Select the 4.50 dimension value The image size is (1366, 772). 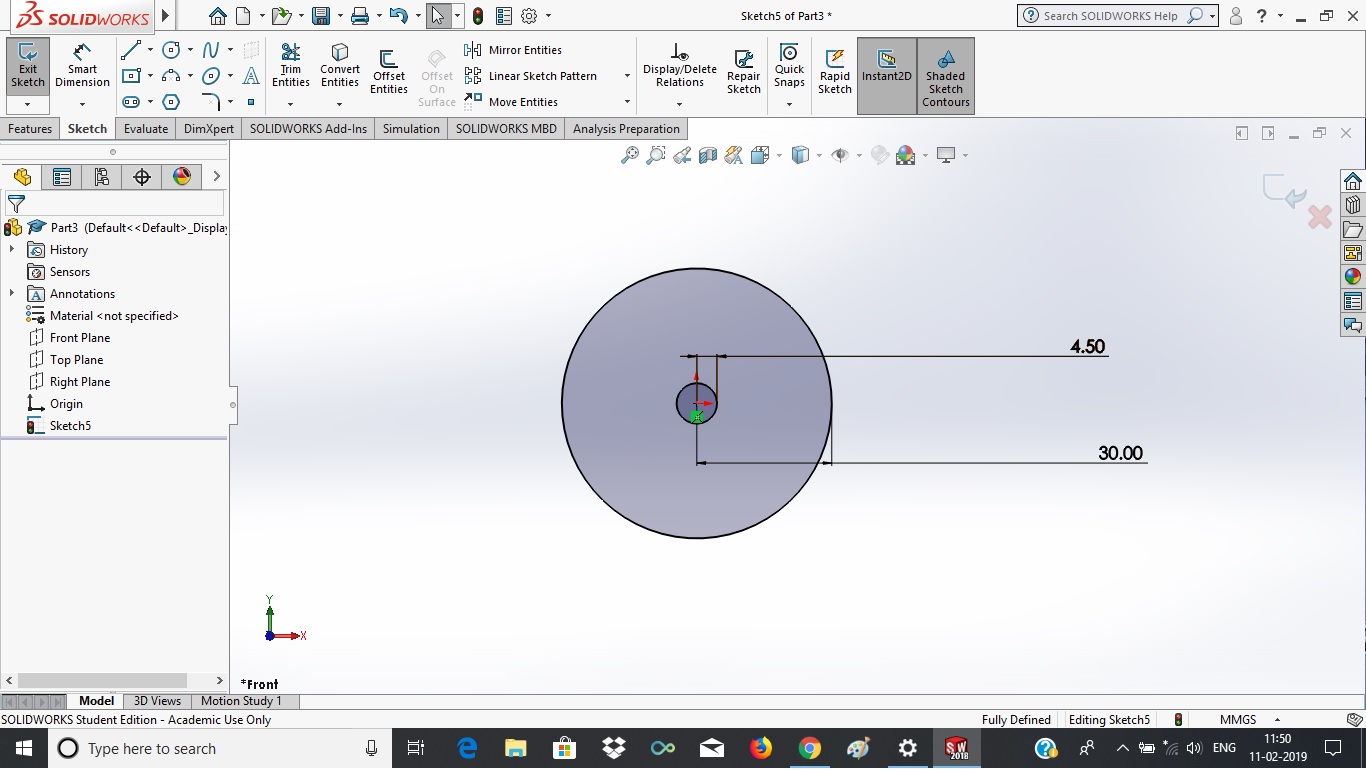click(x=1088, y=347)
